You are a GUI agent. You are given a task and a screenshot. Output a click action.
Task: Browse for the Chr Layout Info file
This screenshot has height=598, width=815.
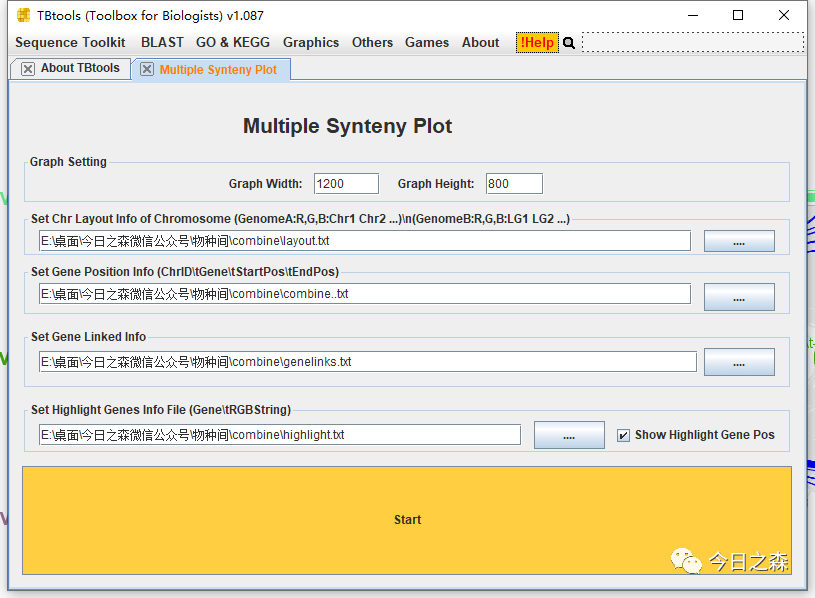[x=739, y=241]
